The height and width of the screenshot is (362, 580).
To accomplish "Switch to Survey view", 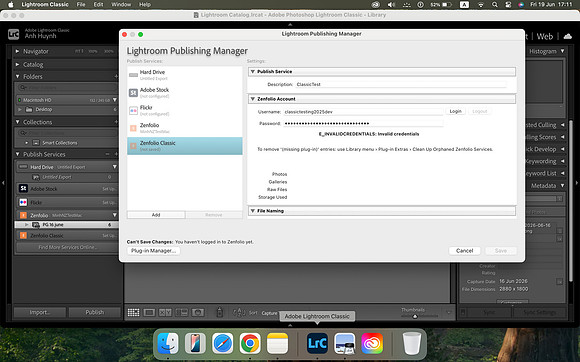I will pyautogui.click(x=182, y=313).
